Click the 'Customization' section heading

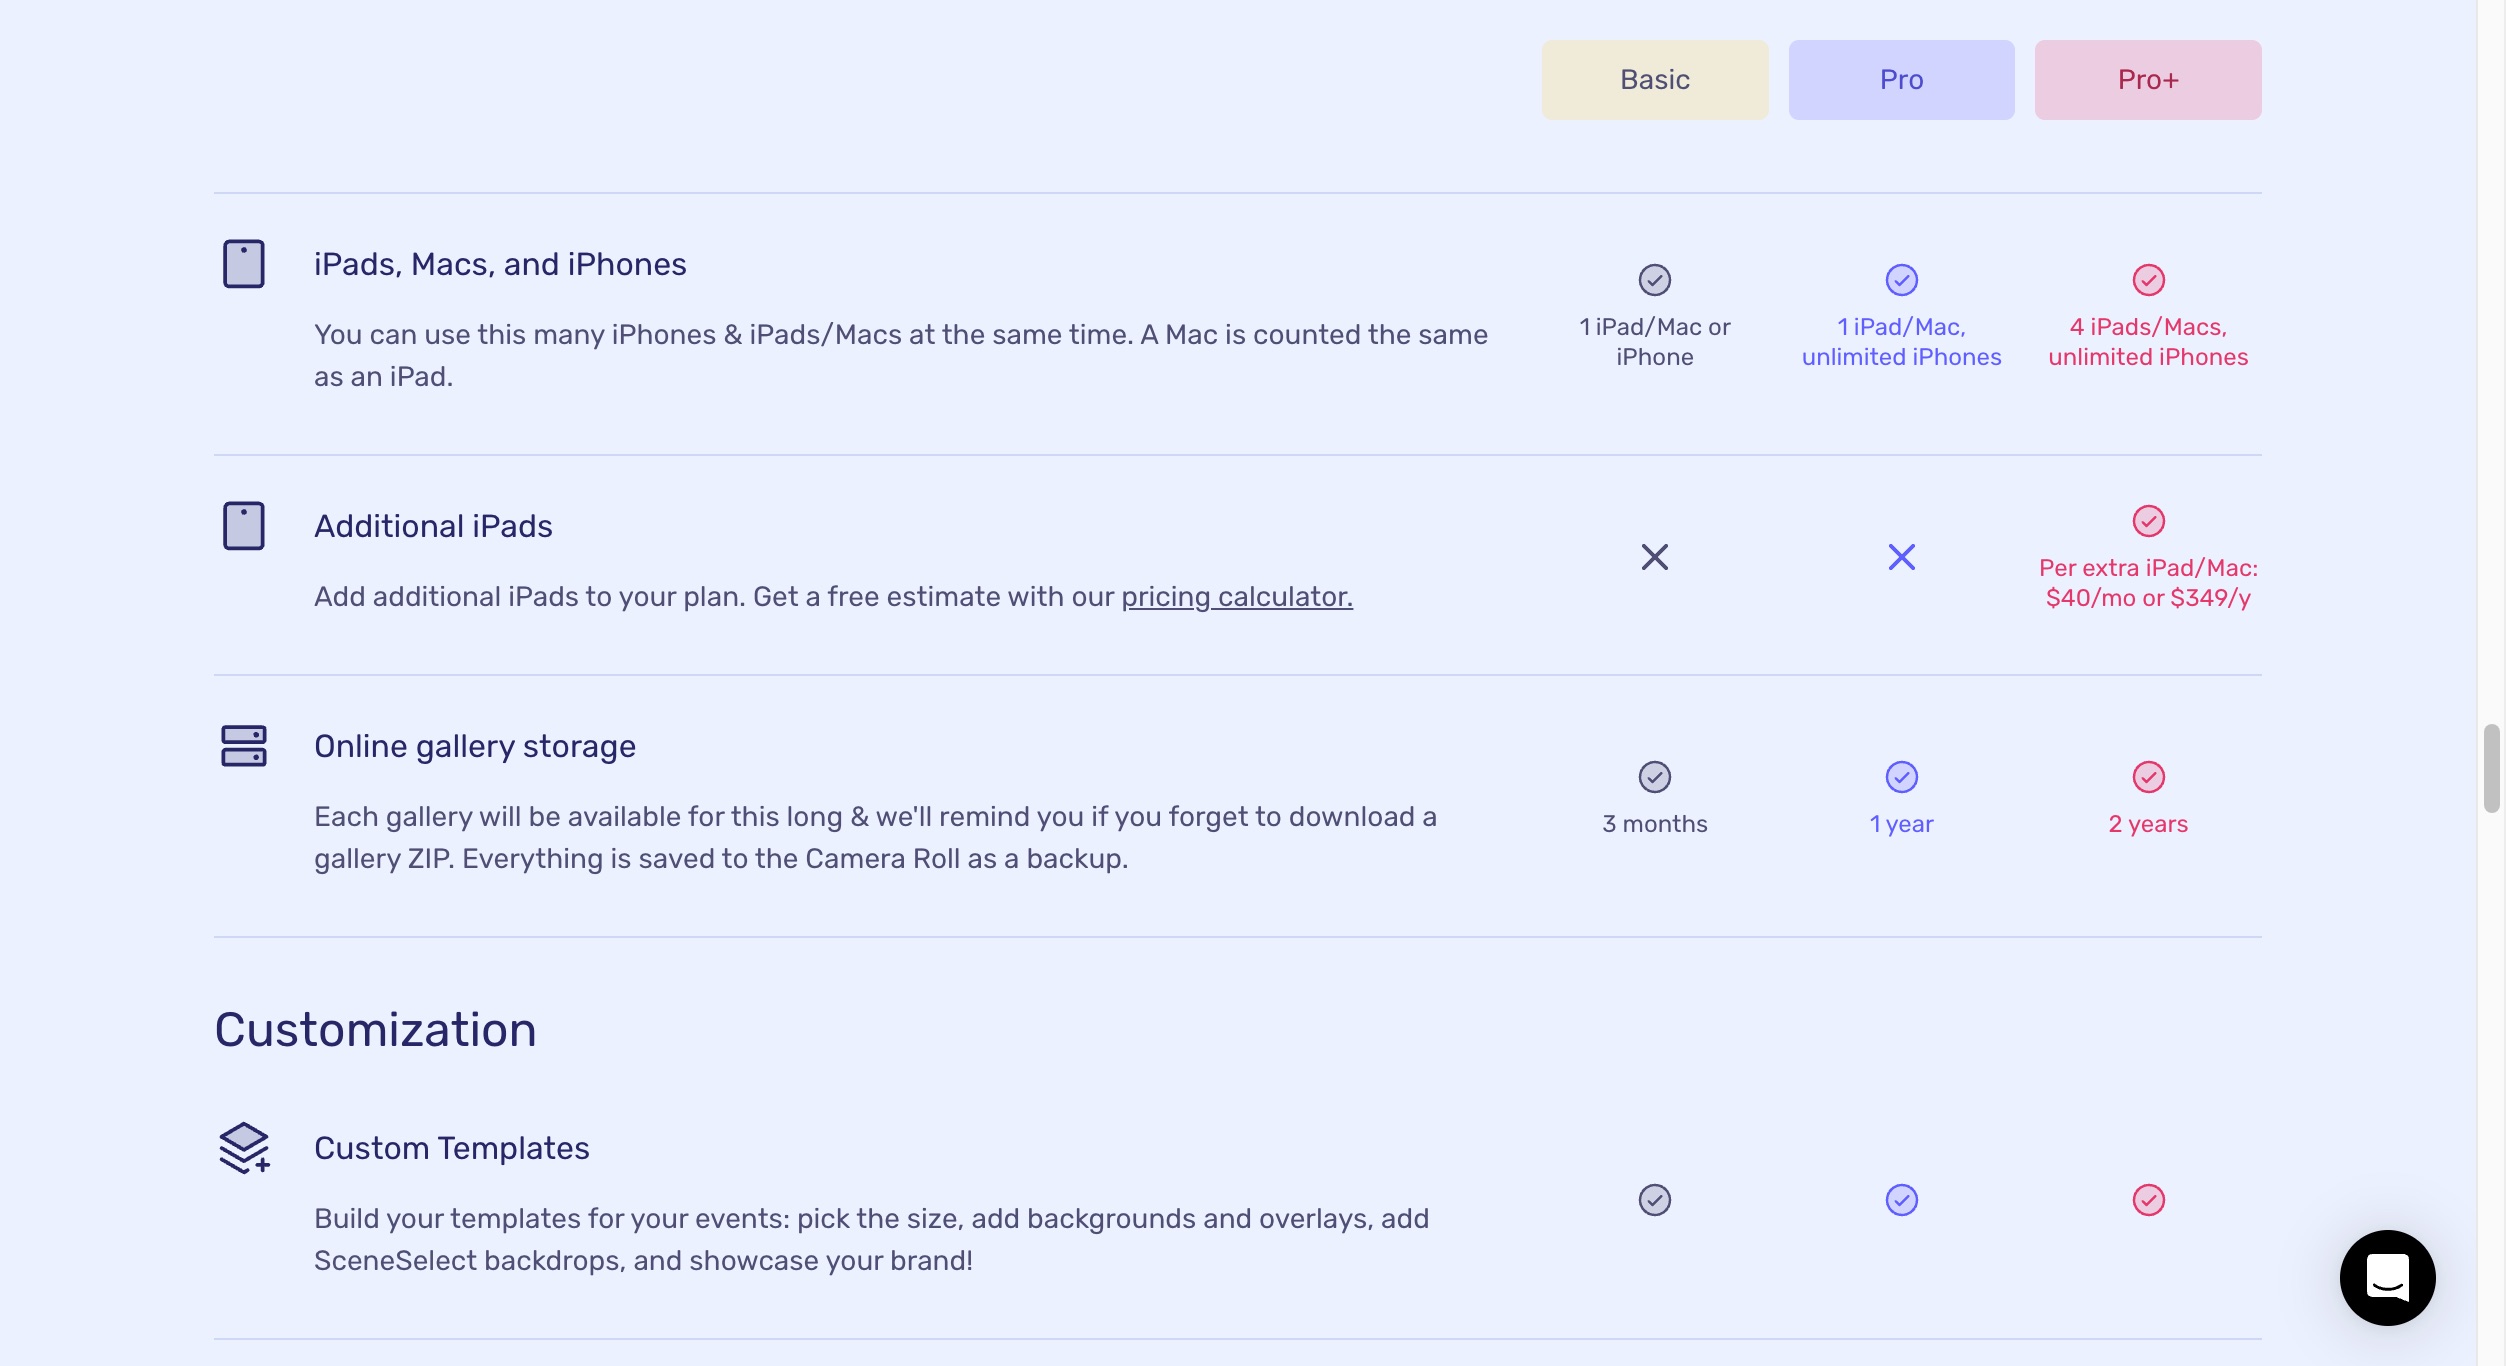tap(375, 1030)
